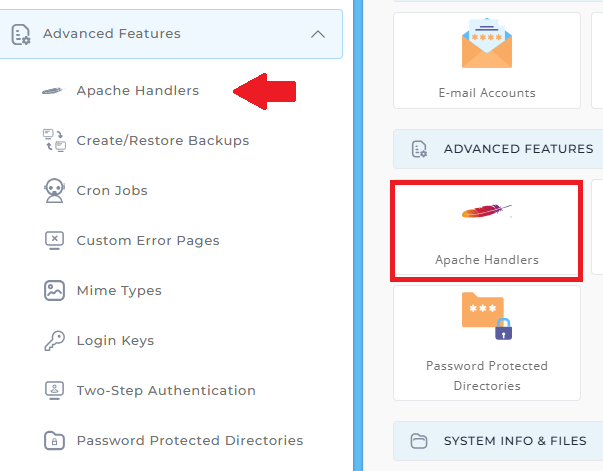The width and height of the screenshot is (603, 471).
Task: Open the E-mail Accounts envelope tile
Action: pos(486,60)
